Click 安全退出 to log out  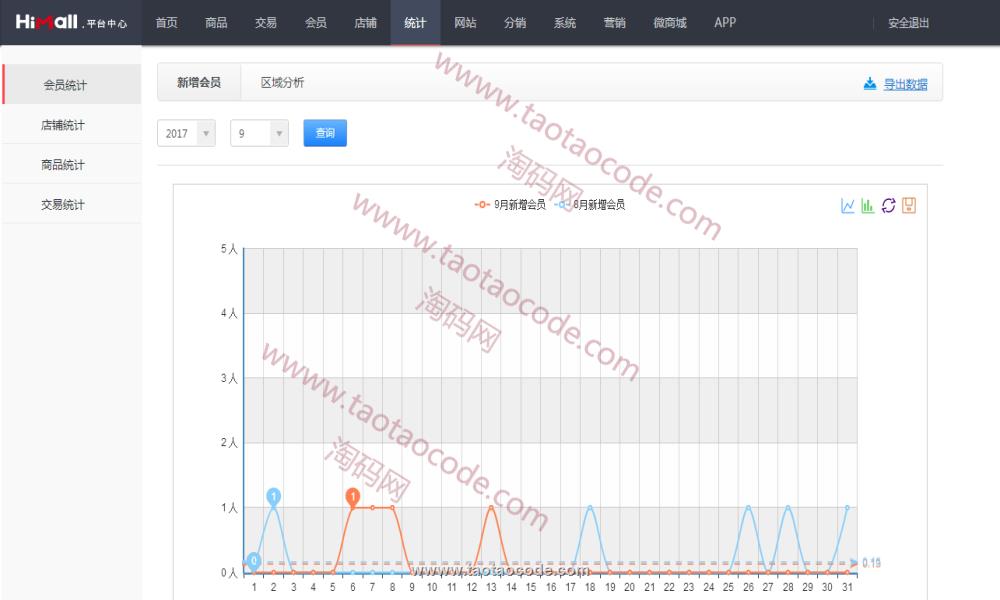[x=908, y=22]
